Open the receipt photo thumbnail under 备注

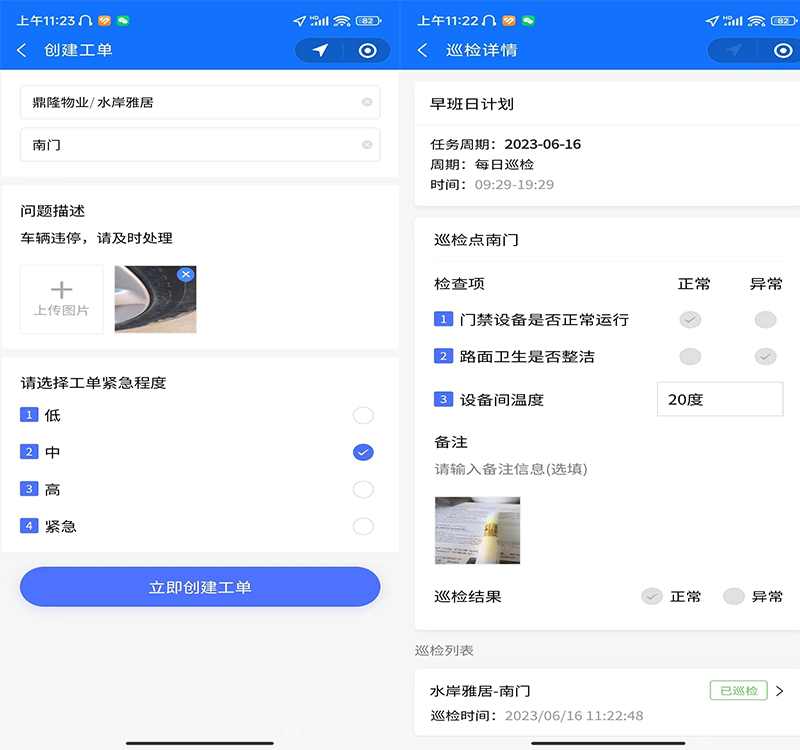point(477,531)
